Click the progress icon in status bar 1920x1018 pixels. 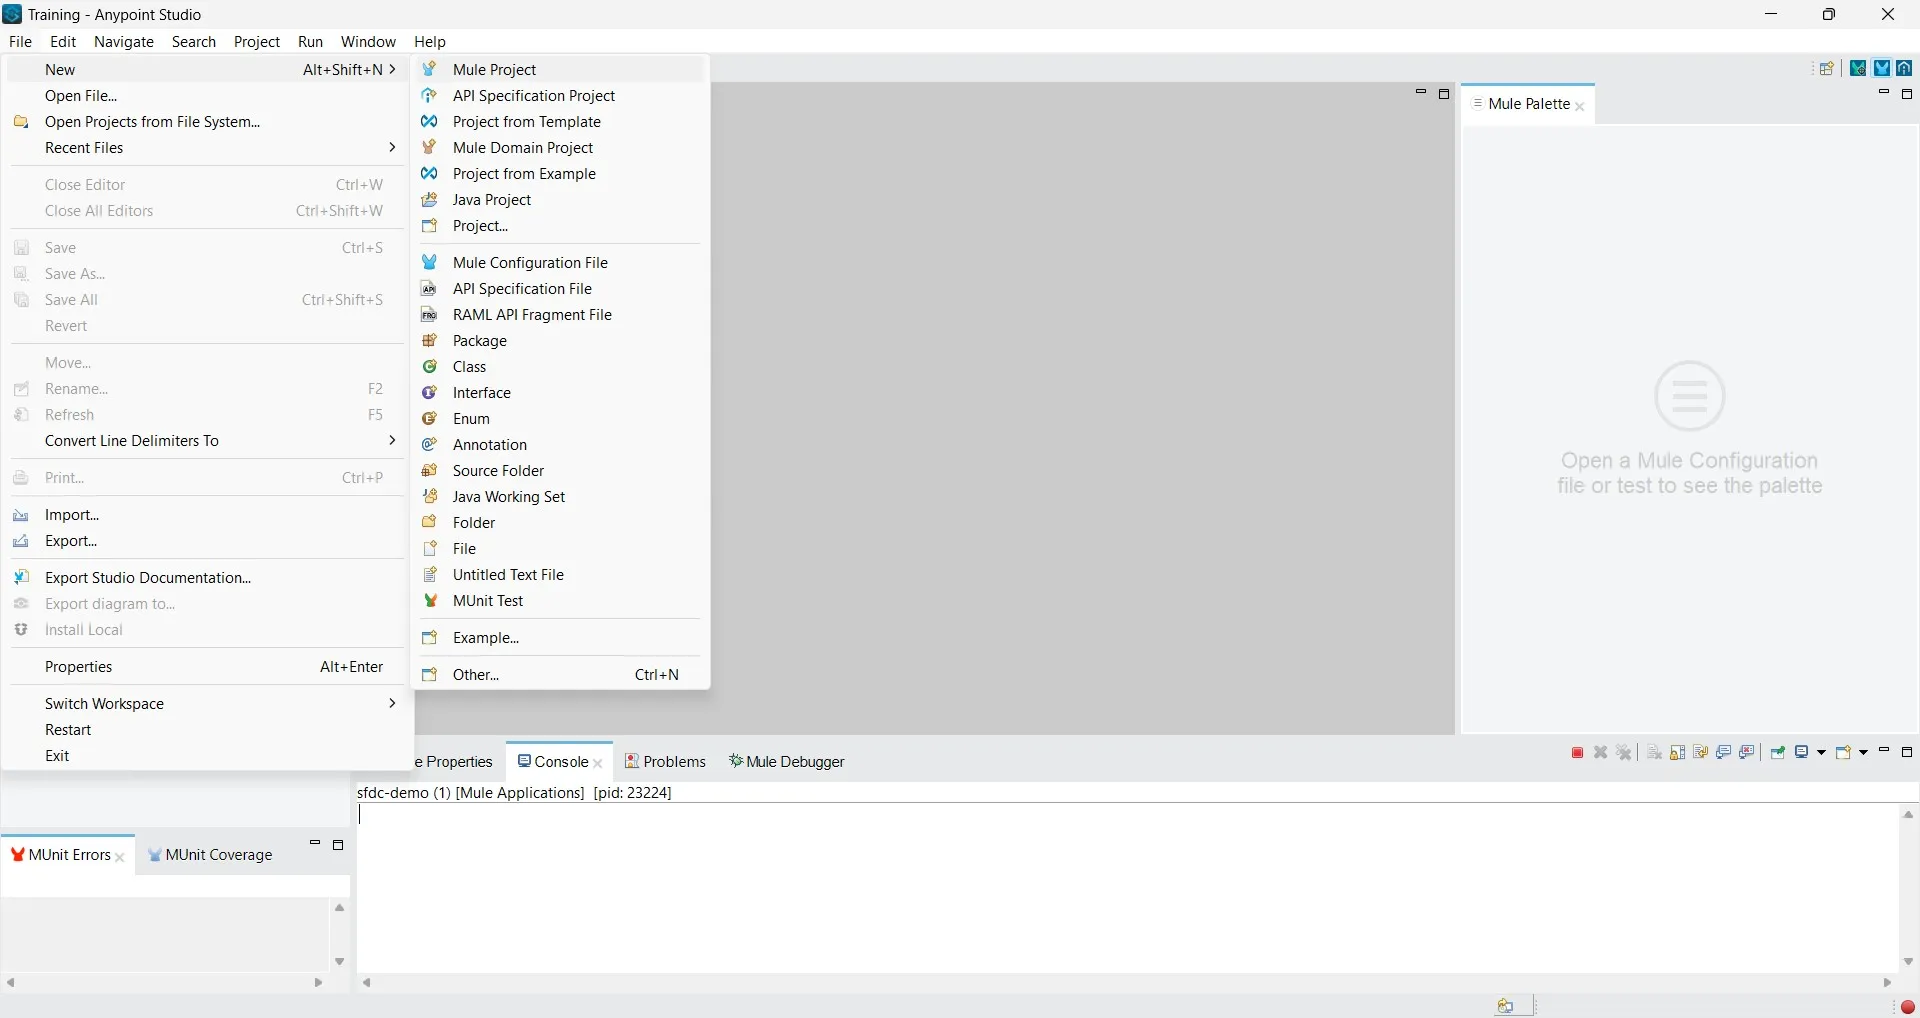click(1506, 1006)
